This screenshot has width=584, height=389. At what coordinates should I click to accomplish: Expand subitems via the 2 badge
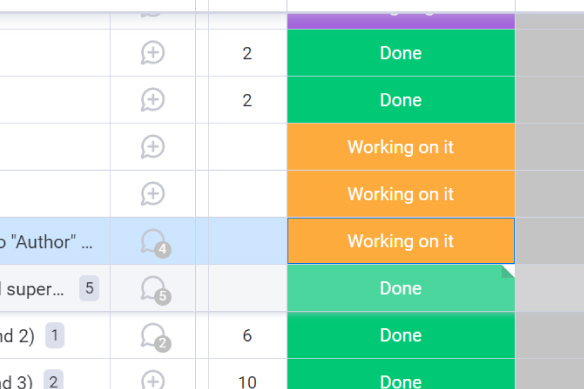53,381
